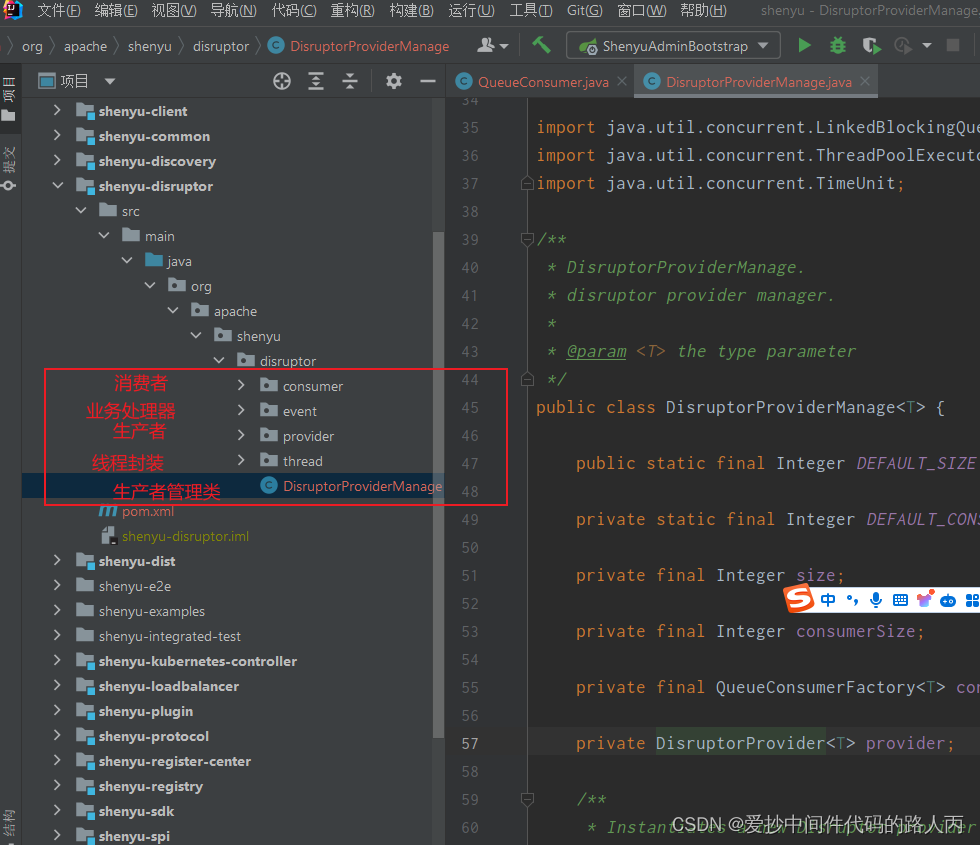The height and width of the screenshot is (845, 980).
Task: Open project panel settings gear
Action: pos(394,81)
